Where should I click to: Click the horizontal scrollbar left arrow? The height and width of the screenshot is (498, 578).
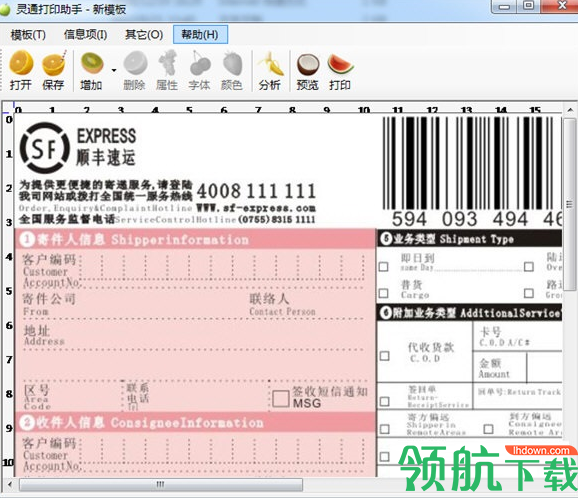click(x=10, y=484)
